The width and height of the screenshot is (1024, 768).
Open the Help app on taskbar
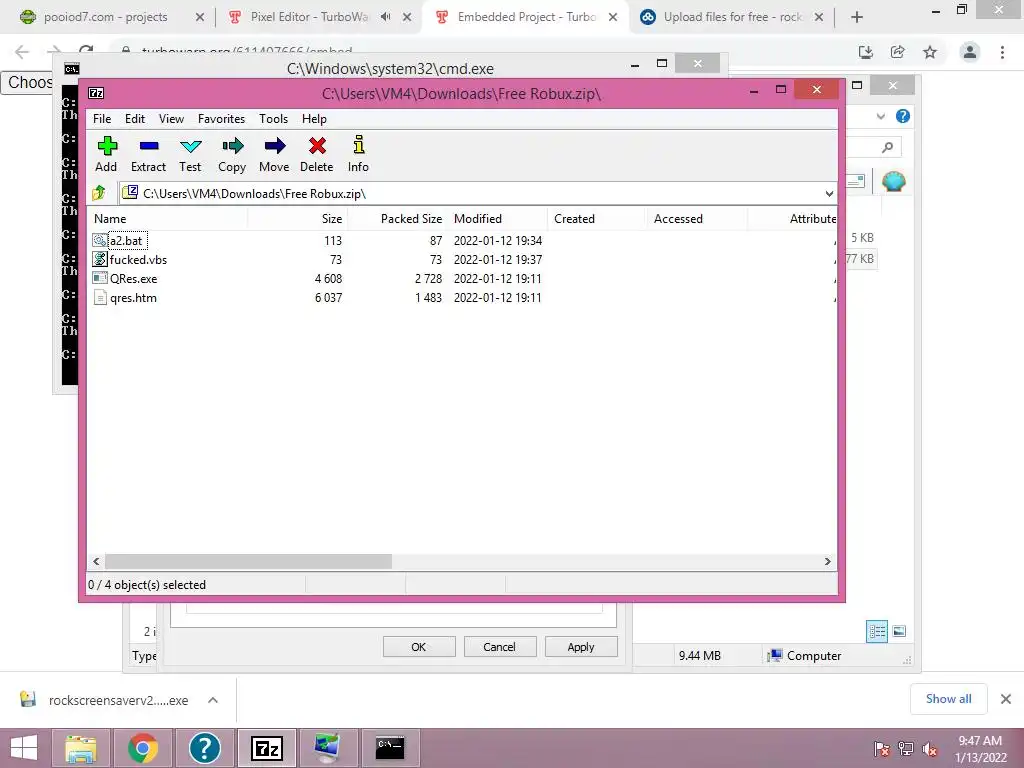(x=204, y=748)
